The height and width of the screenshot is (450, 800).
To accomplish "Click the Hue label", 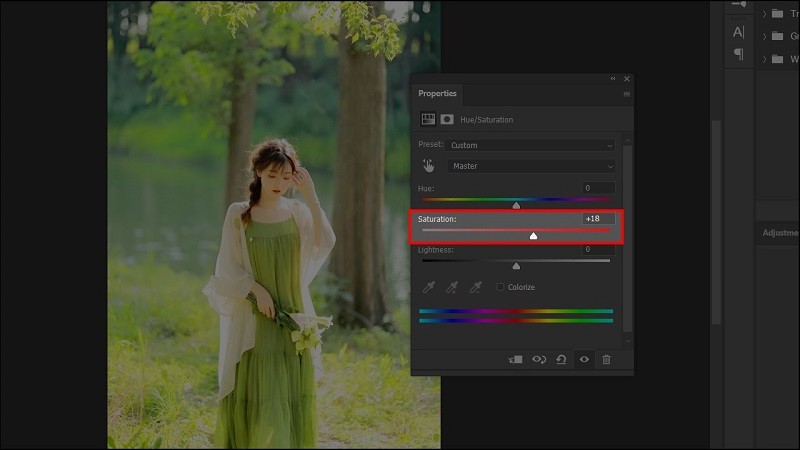I will click(x=426, y=188).
